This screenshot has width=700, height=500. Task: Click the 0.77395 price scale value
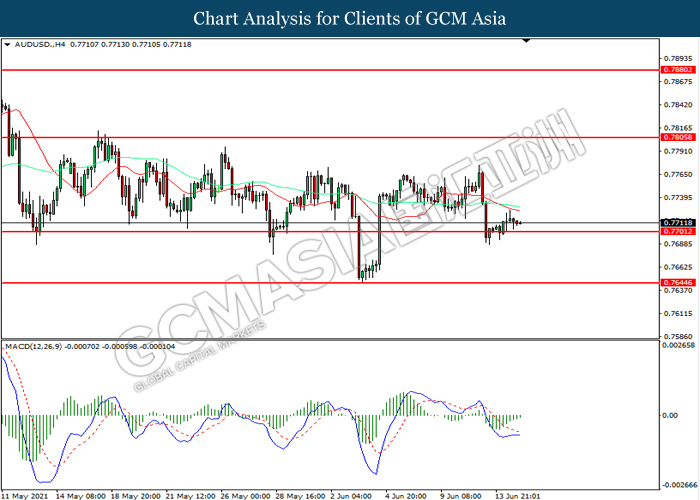679,198
